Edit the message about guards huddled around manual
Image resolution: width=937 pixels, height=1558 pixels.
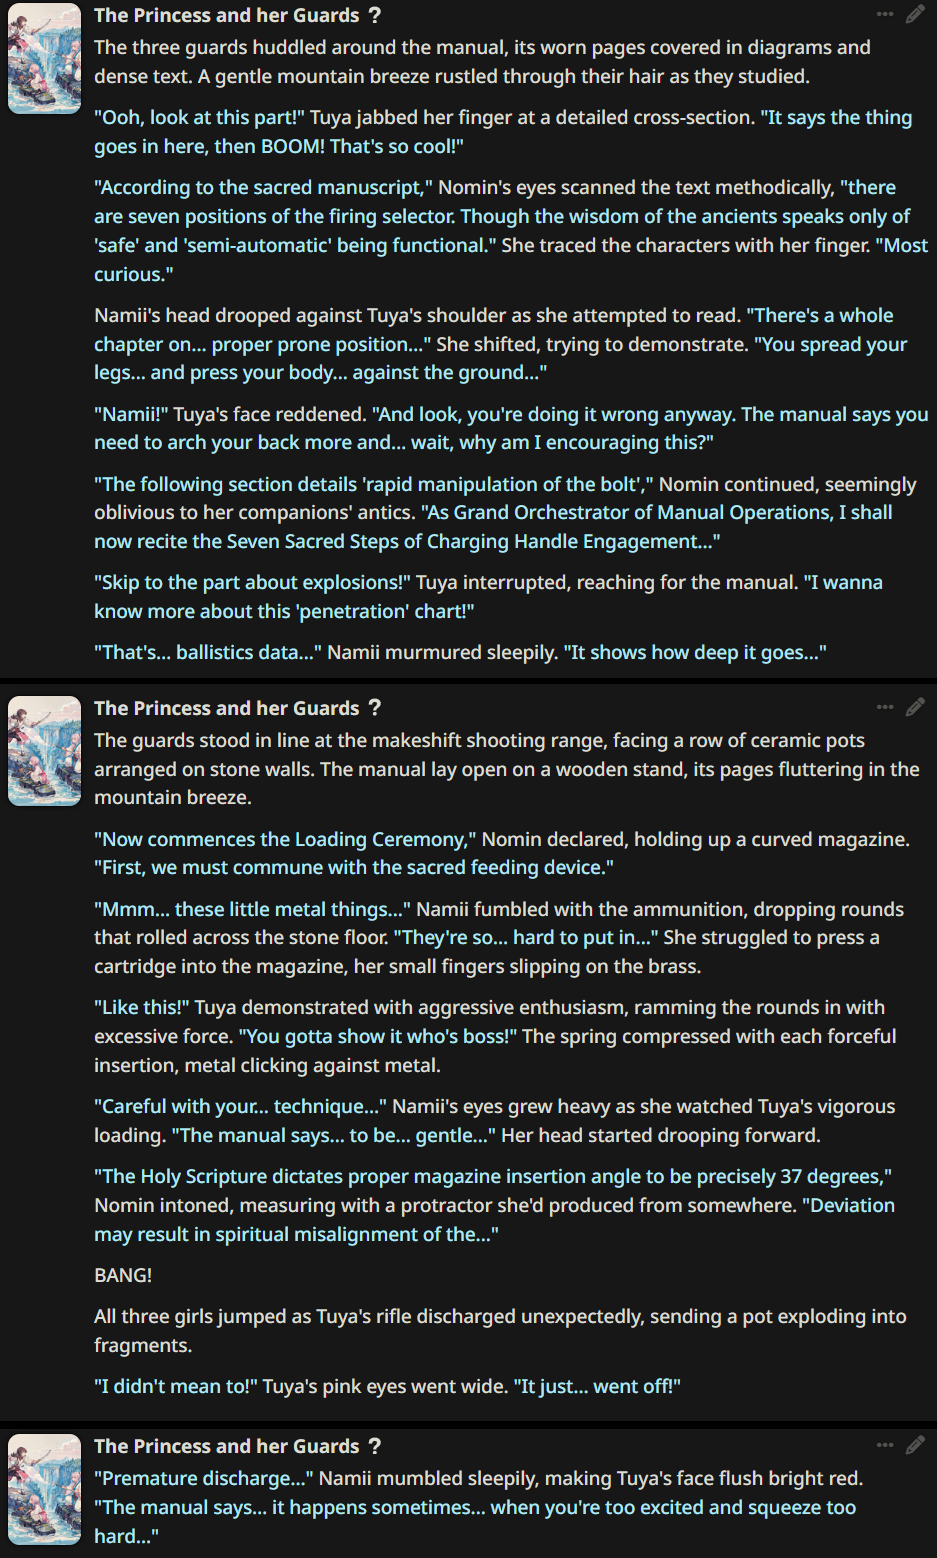point(915,14)
